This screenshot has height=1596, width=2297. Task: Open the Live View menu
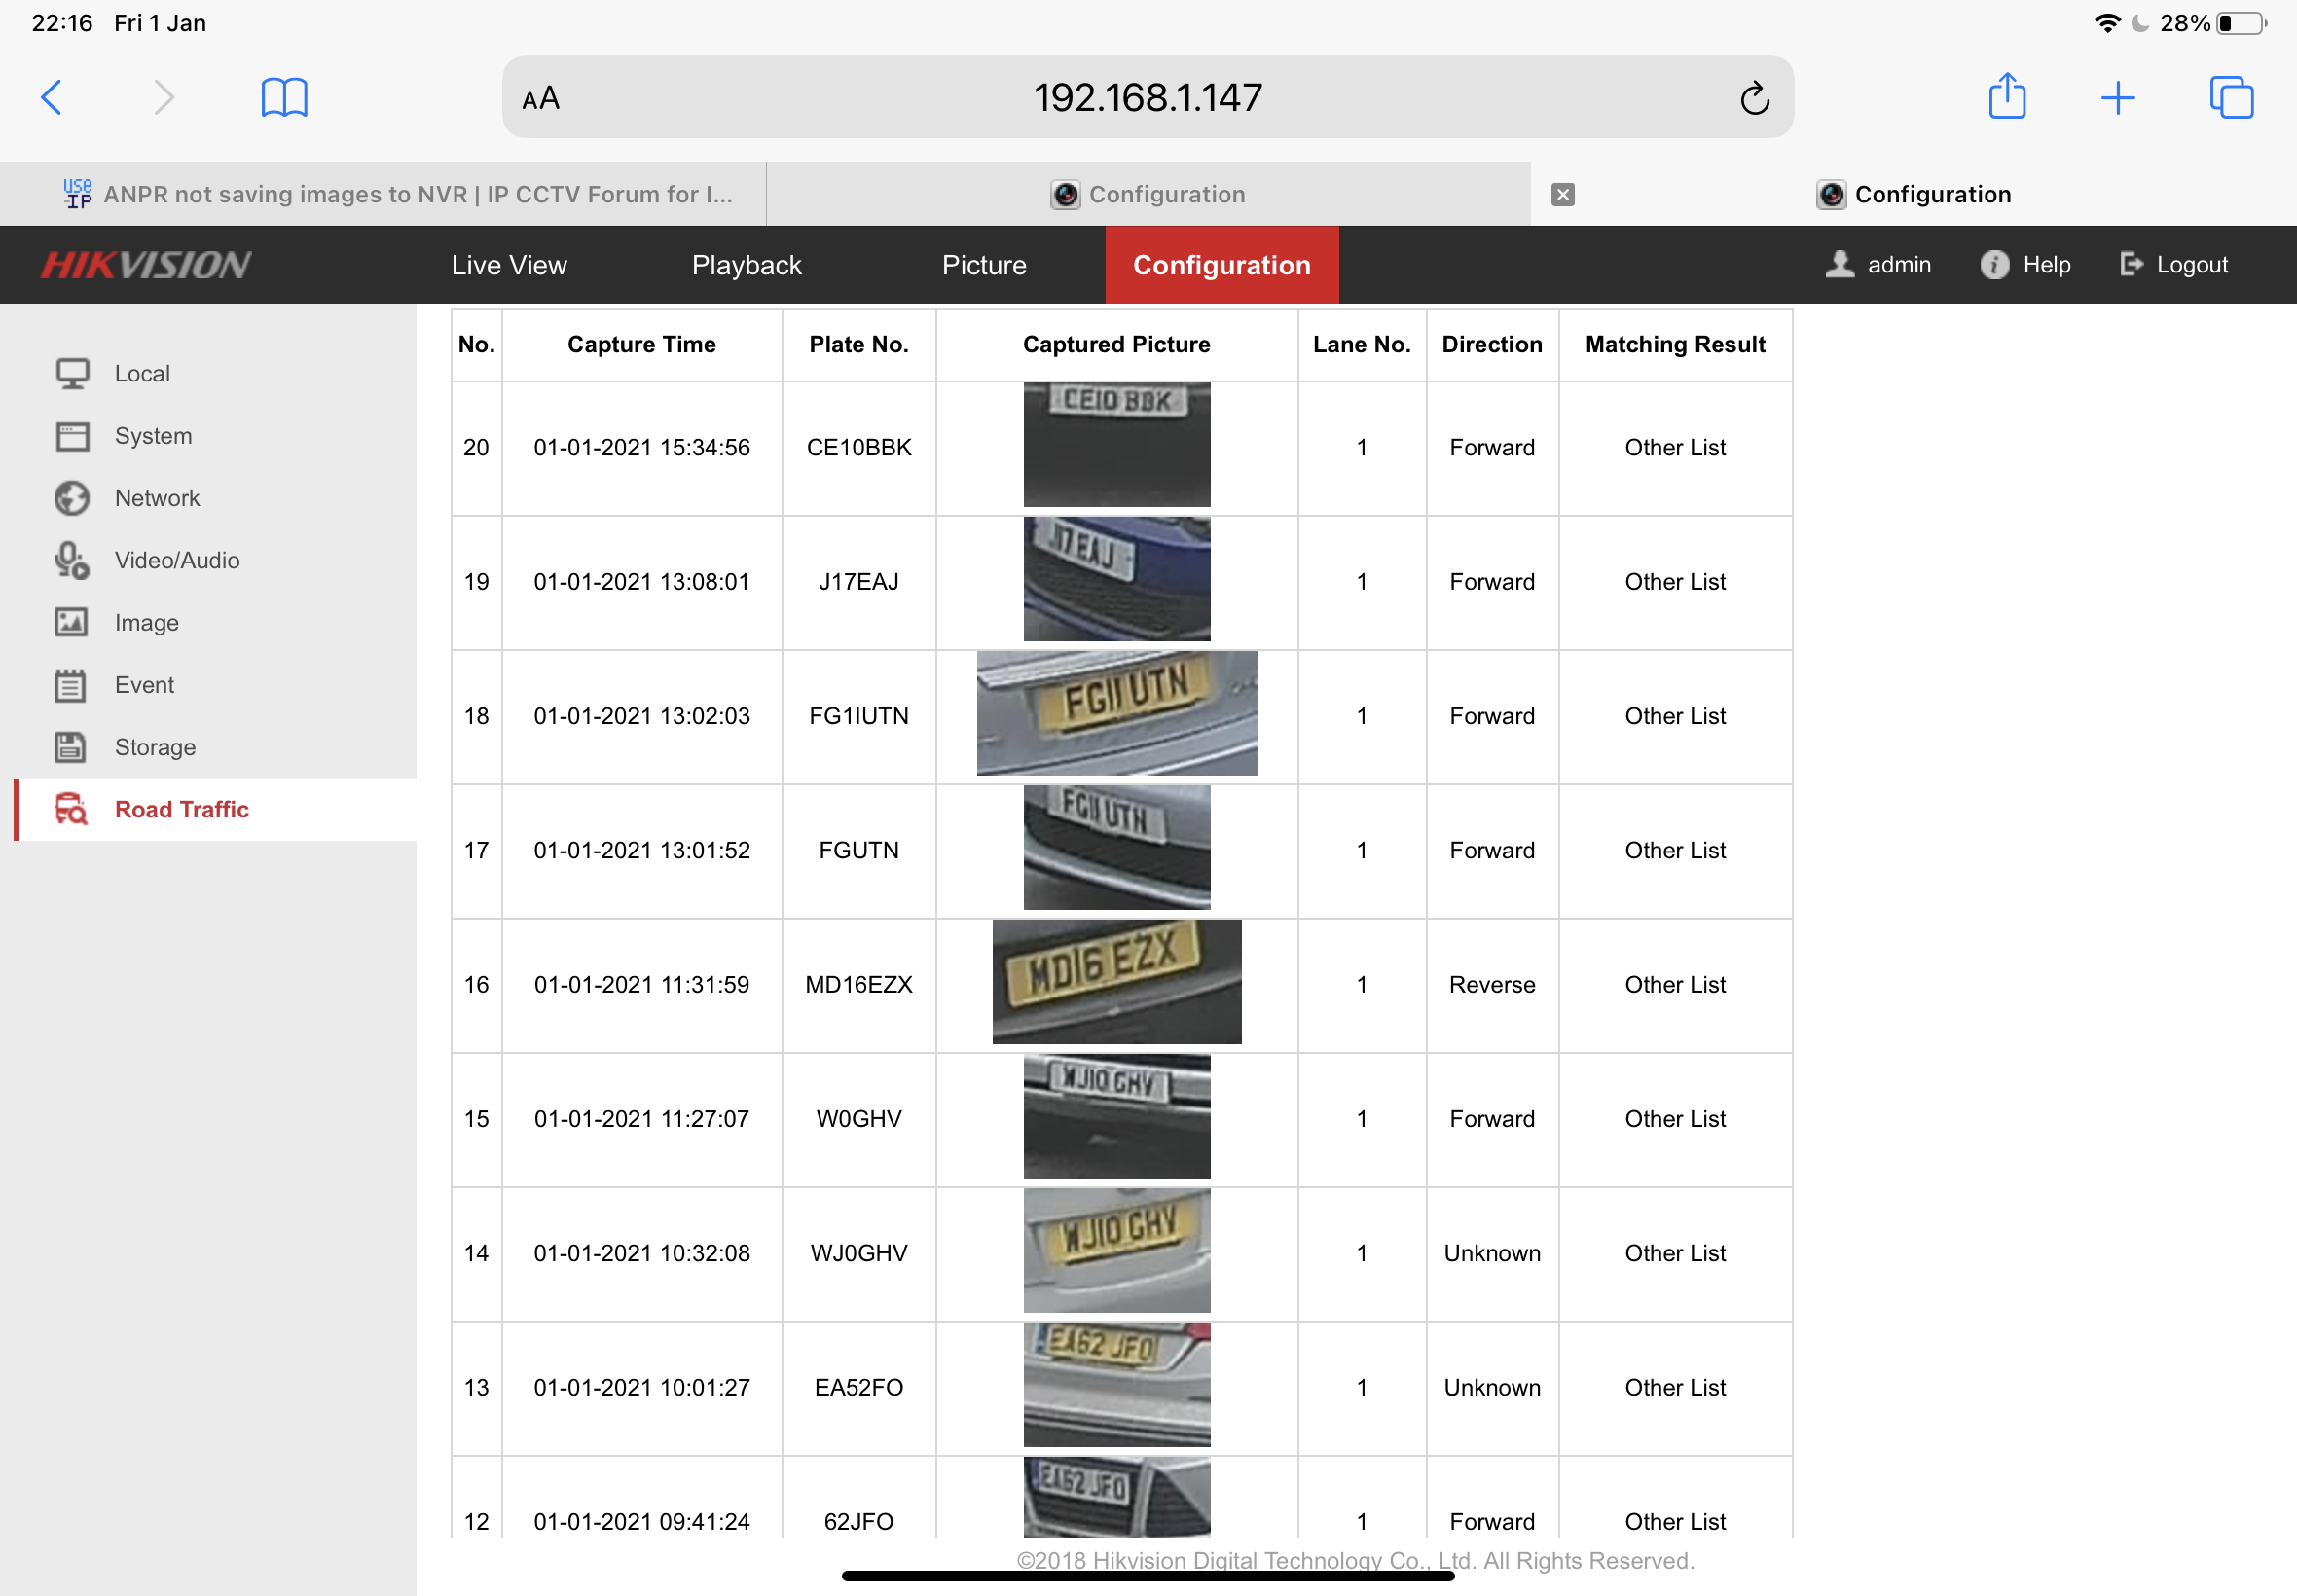click(x=509, y=265)
